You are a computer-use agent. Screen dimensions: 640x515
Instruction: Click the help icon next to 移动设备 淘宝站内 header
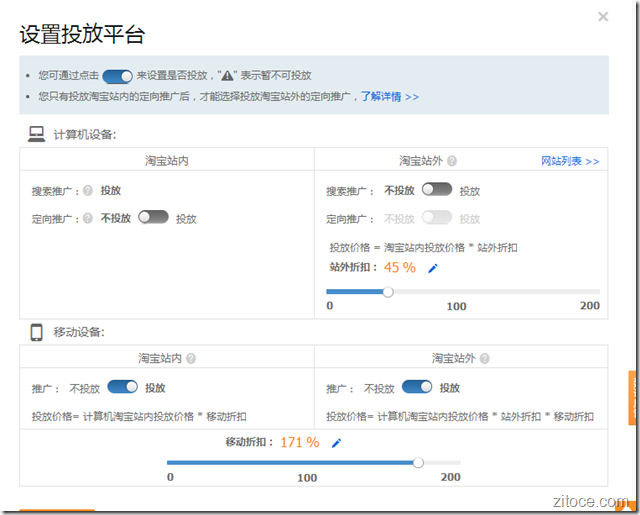(190, 358)
